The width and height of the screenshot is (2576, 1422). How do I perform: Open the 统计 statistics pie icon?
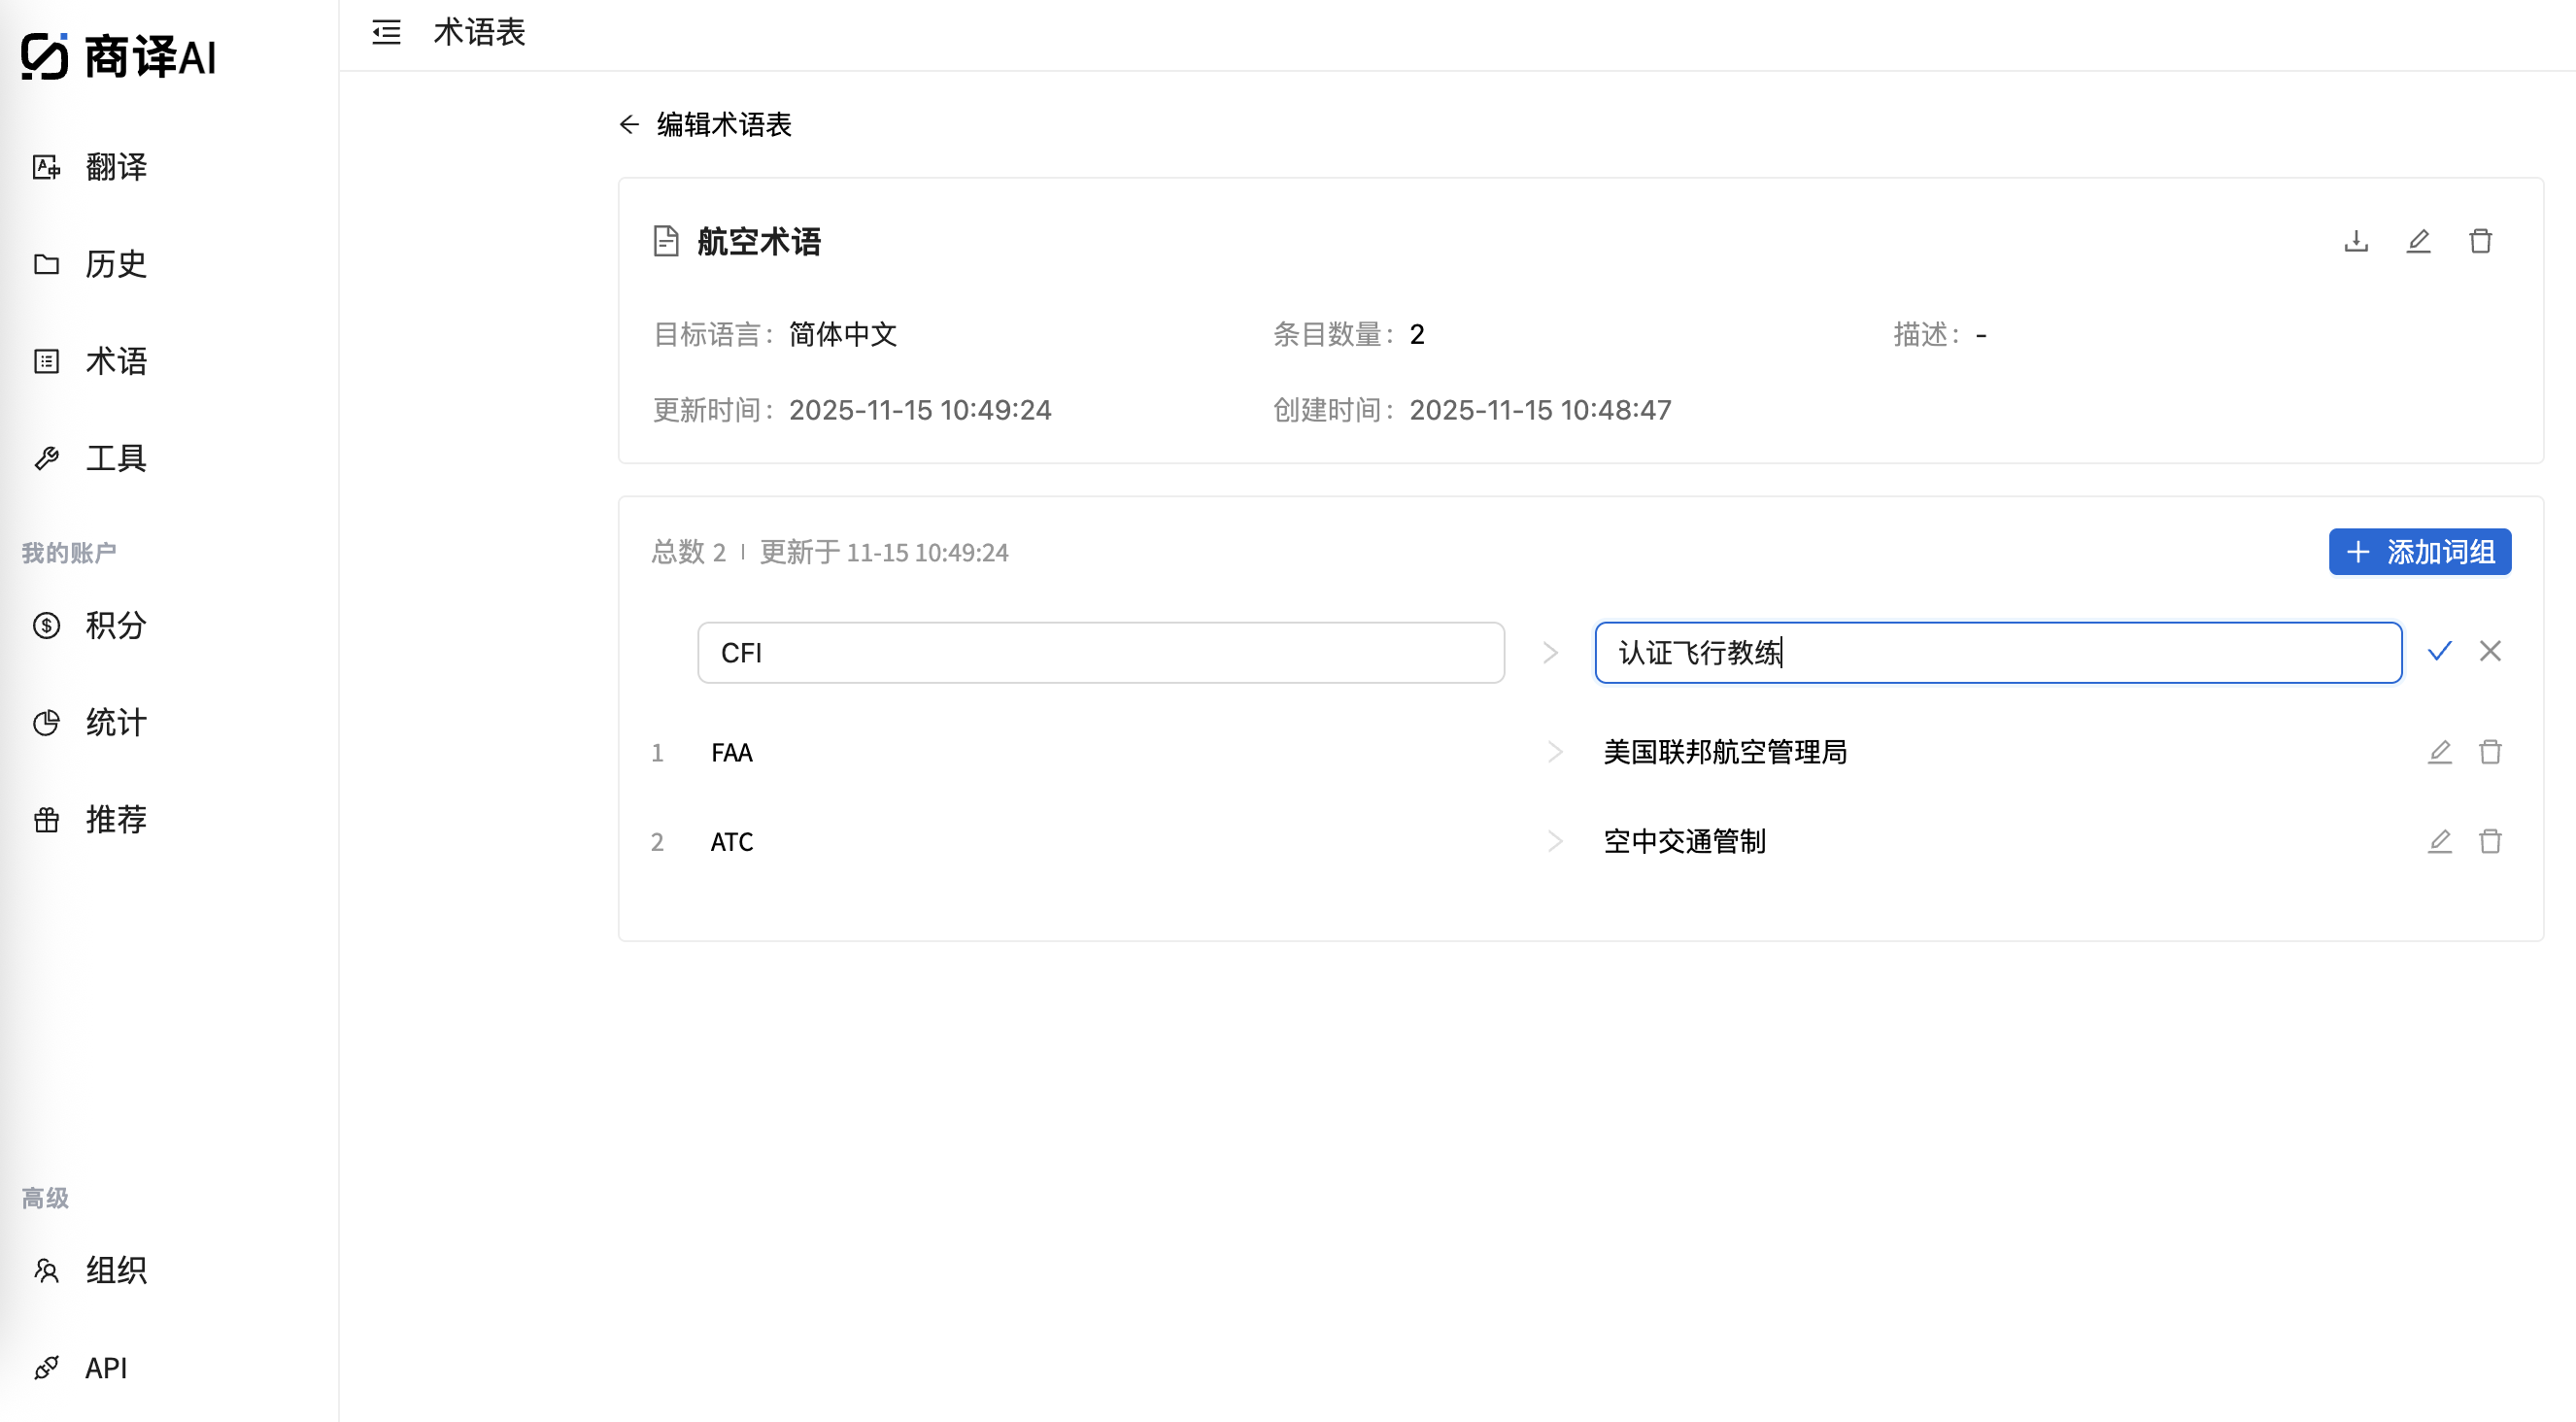(x=46, y=722)
